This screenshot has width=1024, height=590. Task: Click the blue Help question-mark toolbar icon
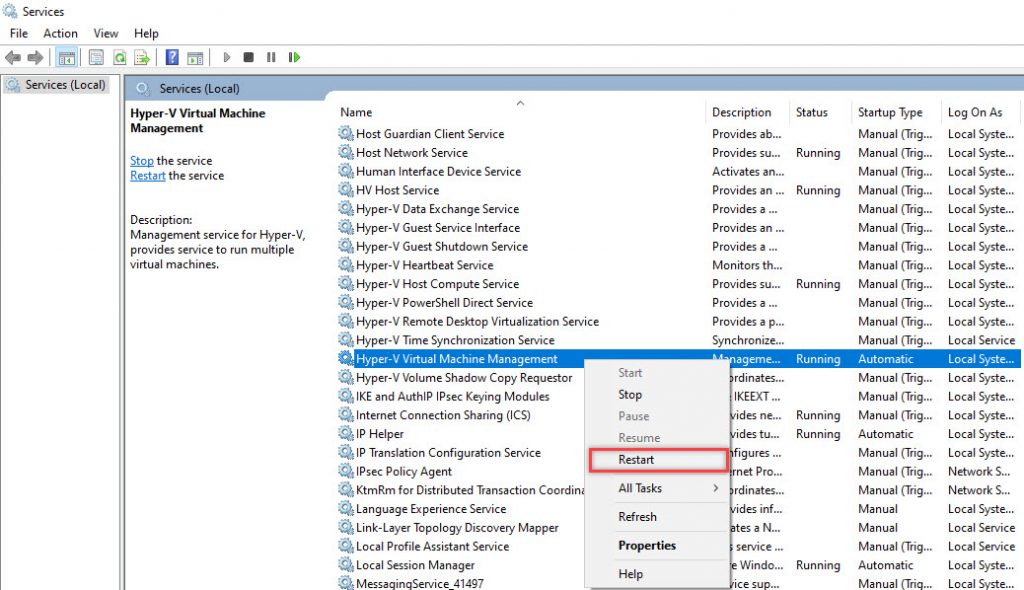coord(172,57)
